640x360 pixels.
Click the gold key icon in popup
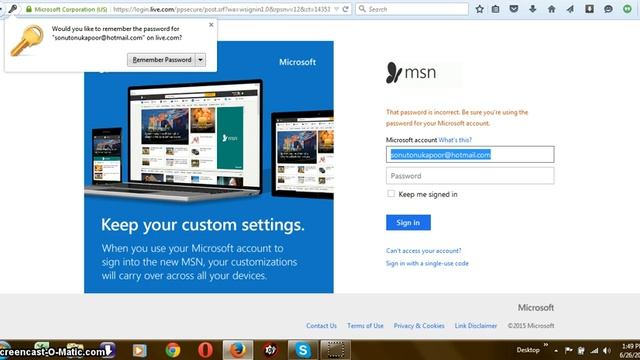pyautogui.click(x=27, y=40)
